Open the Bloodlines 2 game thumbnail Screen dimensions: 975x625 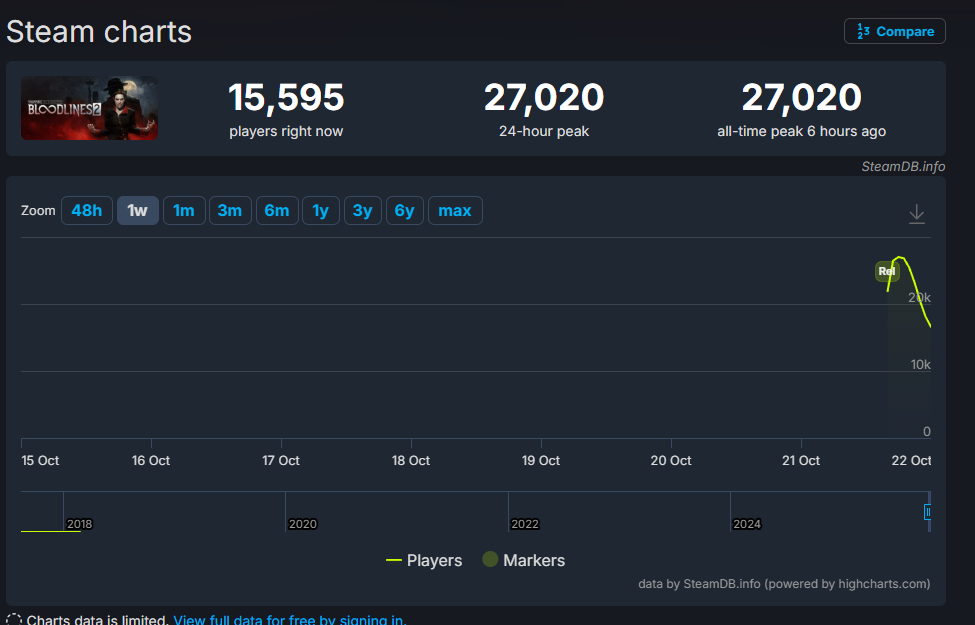[89, 108]
